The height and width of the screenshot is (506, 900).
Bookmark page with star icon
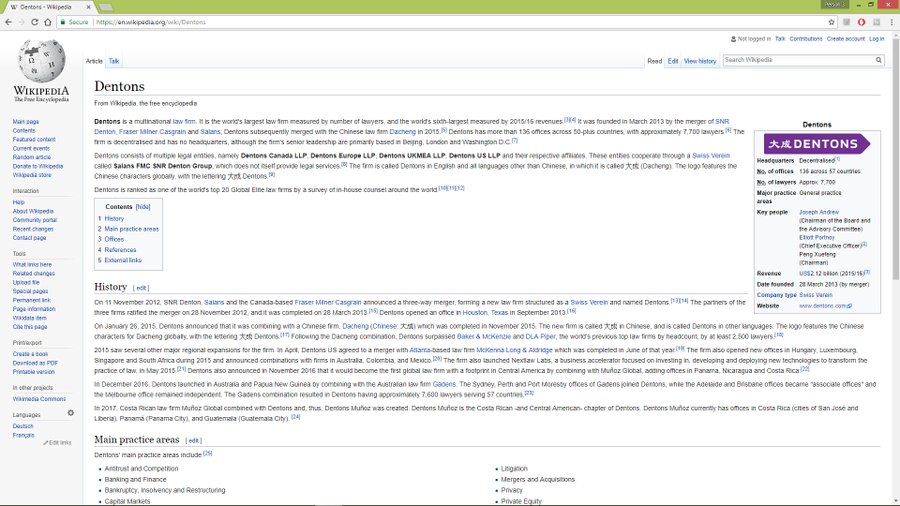click(831, 22)
